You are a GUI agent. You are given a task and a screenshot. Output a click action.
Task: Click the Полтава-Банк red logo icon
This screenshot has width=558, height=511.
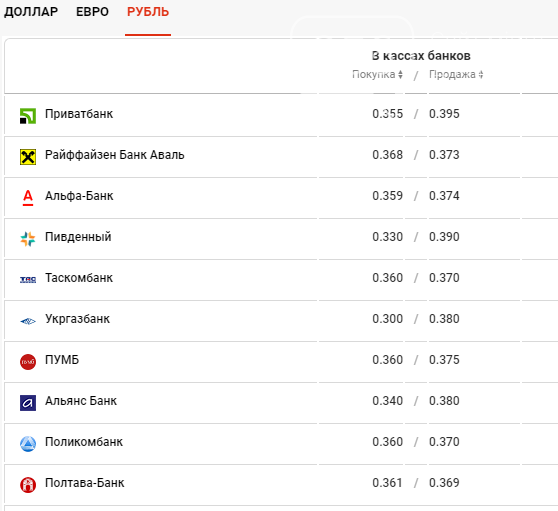coord(28,485)
